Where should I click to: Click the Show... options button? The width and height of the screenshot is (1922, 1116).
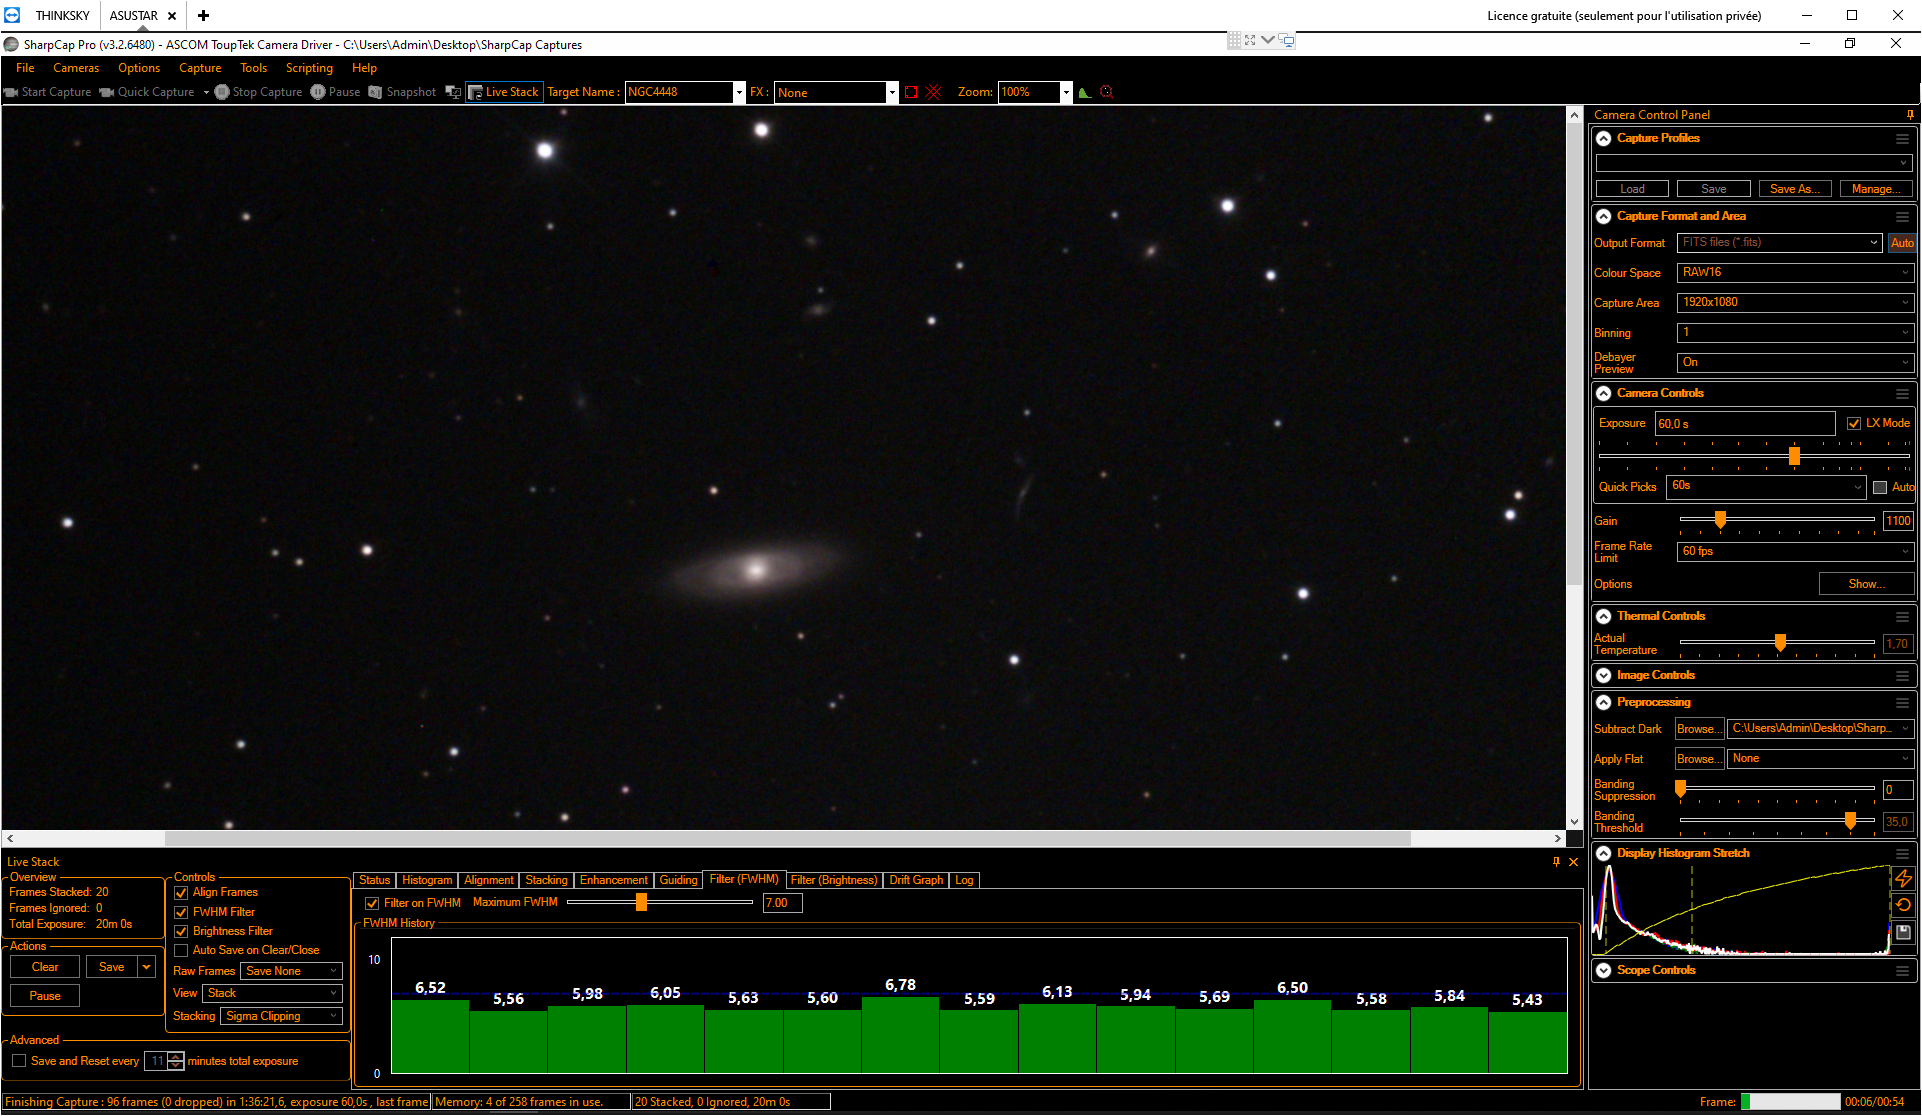1866,584
